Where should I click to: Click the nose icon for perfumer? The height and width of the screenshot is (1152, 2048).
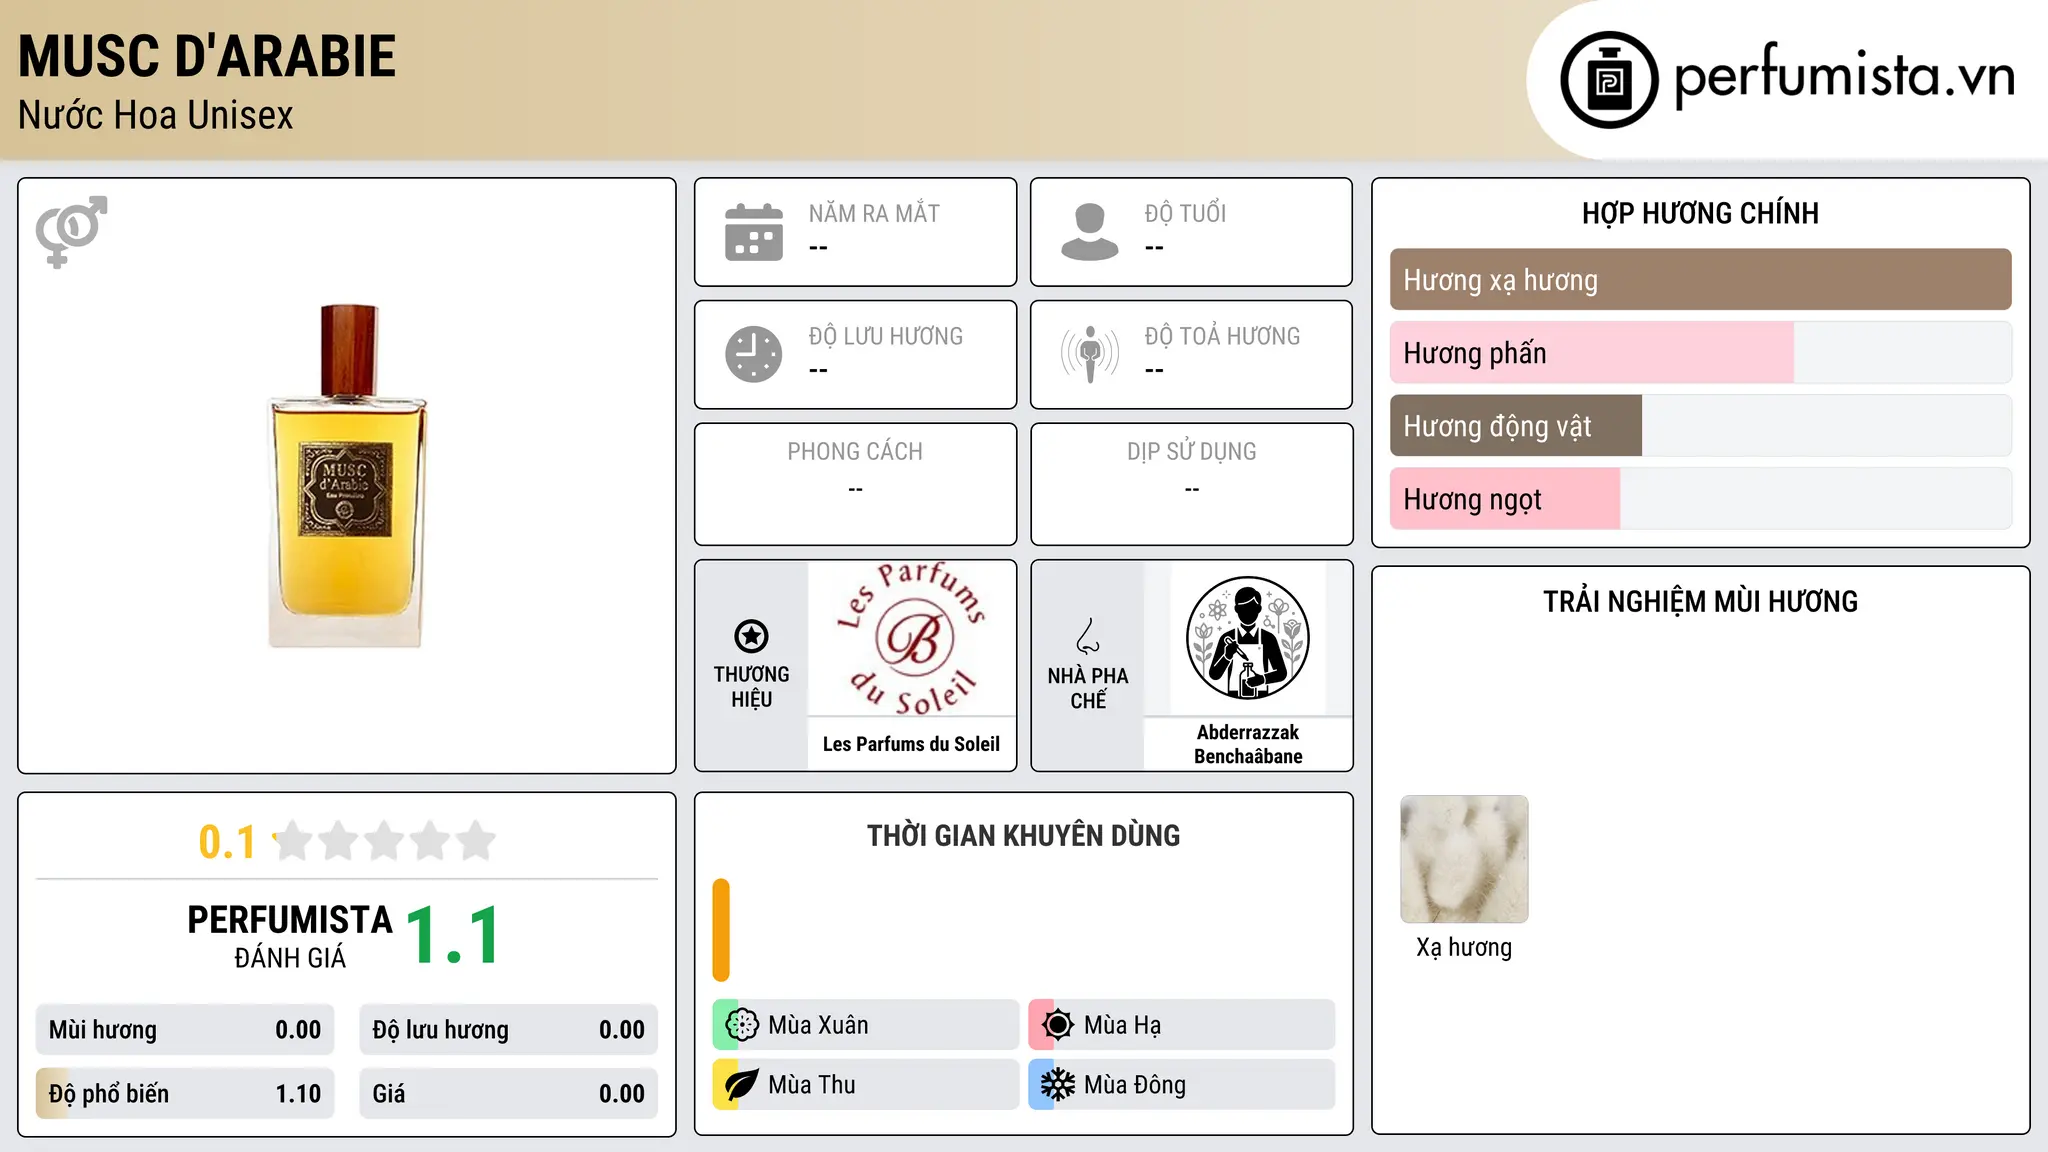[x=1088, y=636]
